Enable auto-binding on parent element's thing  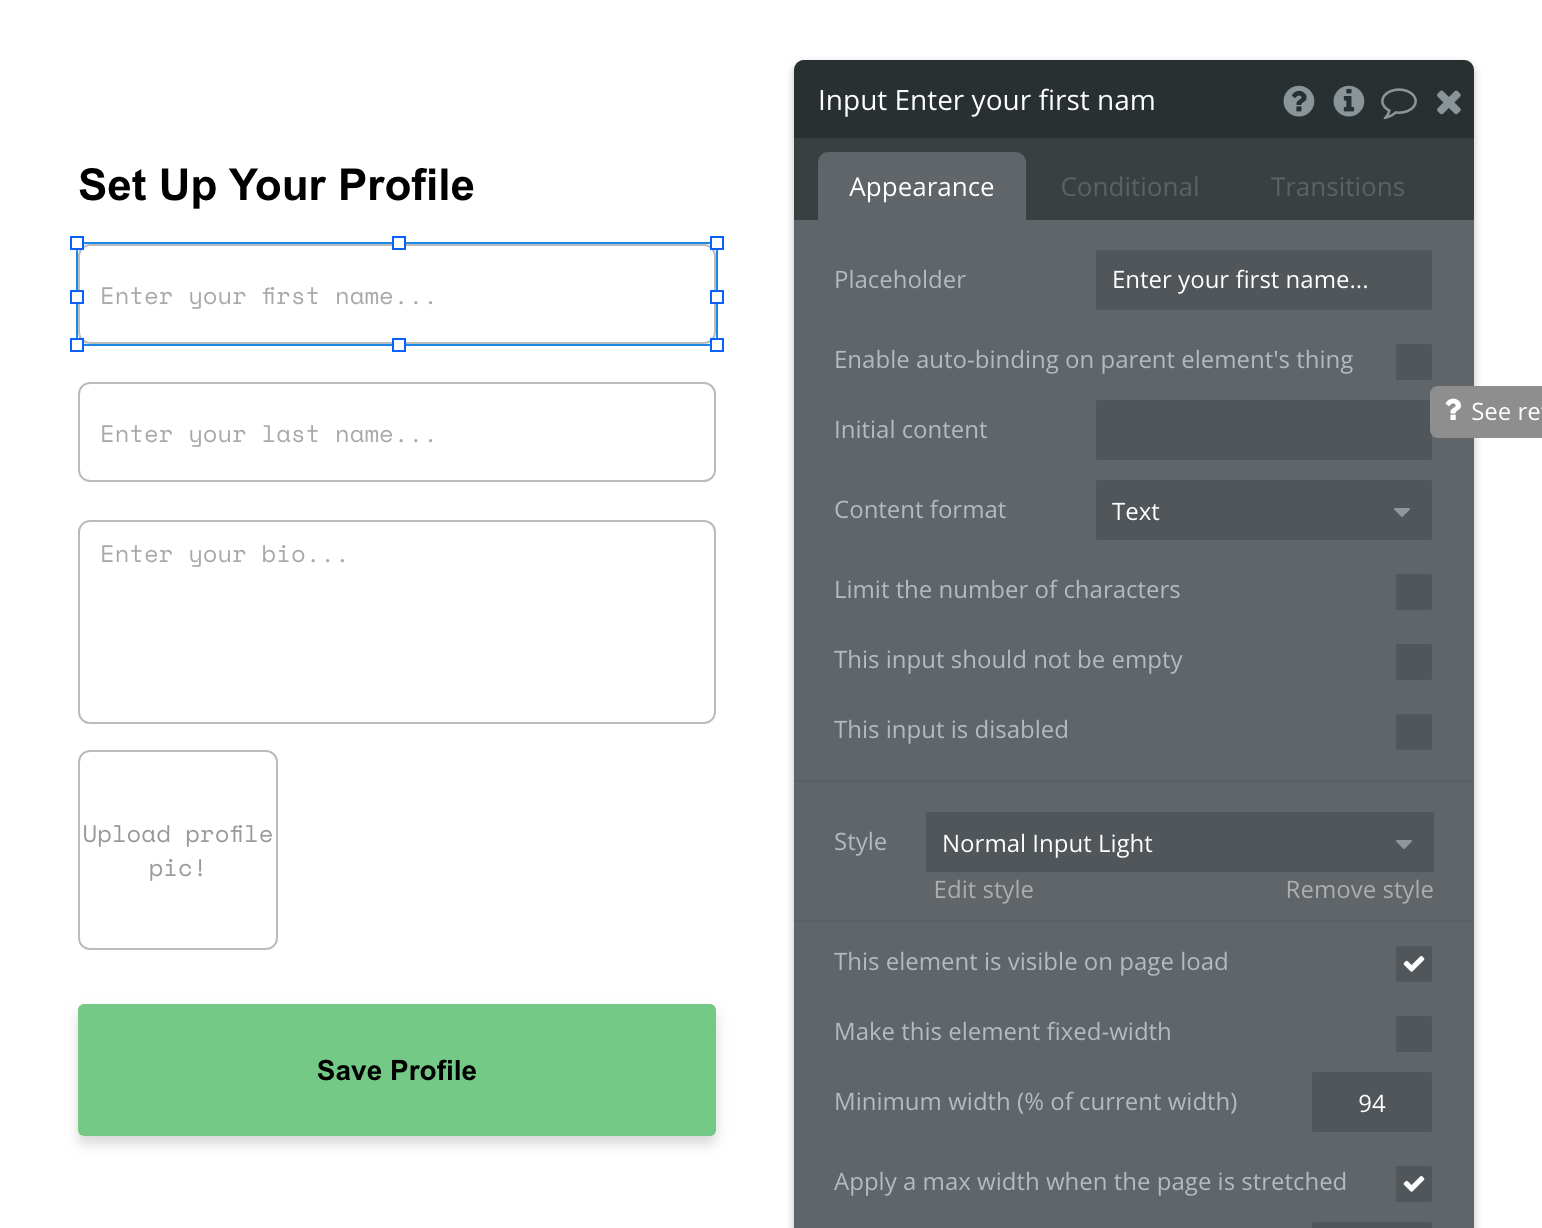tap(1413, 361)
